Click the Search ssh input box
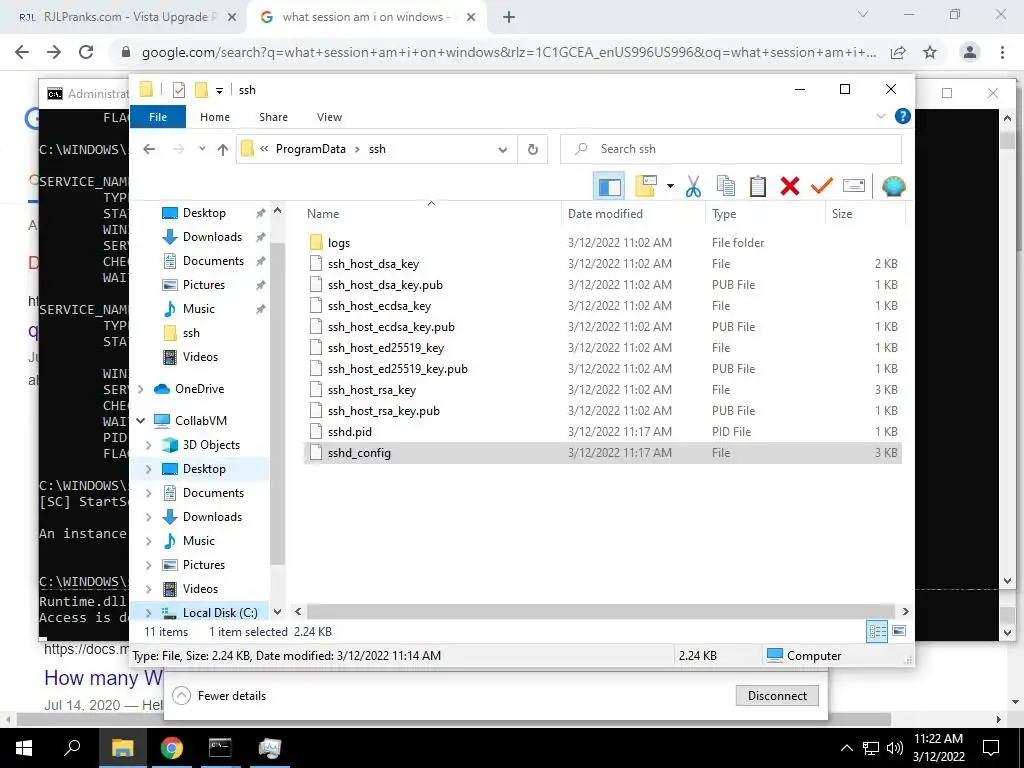 731,150
